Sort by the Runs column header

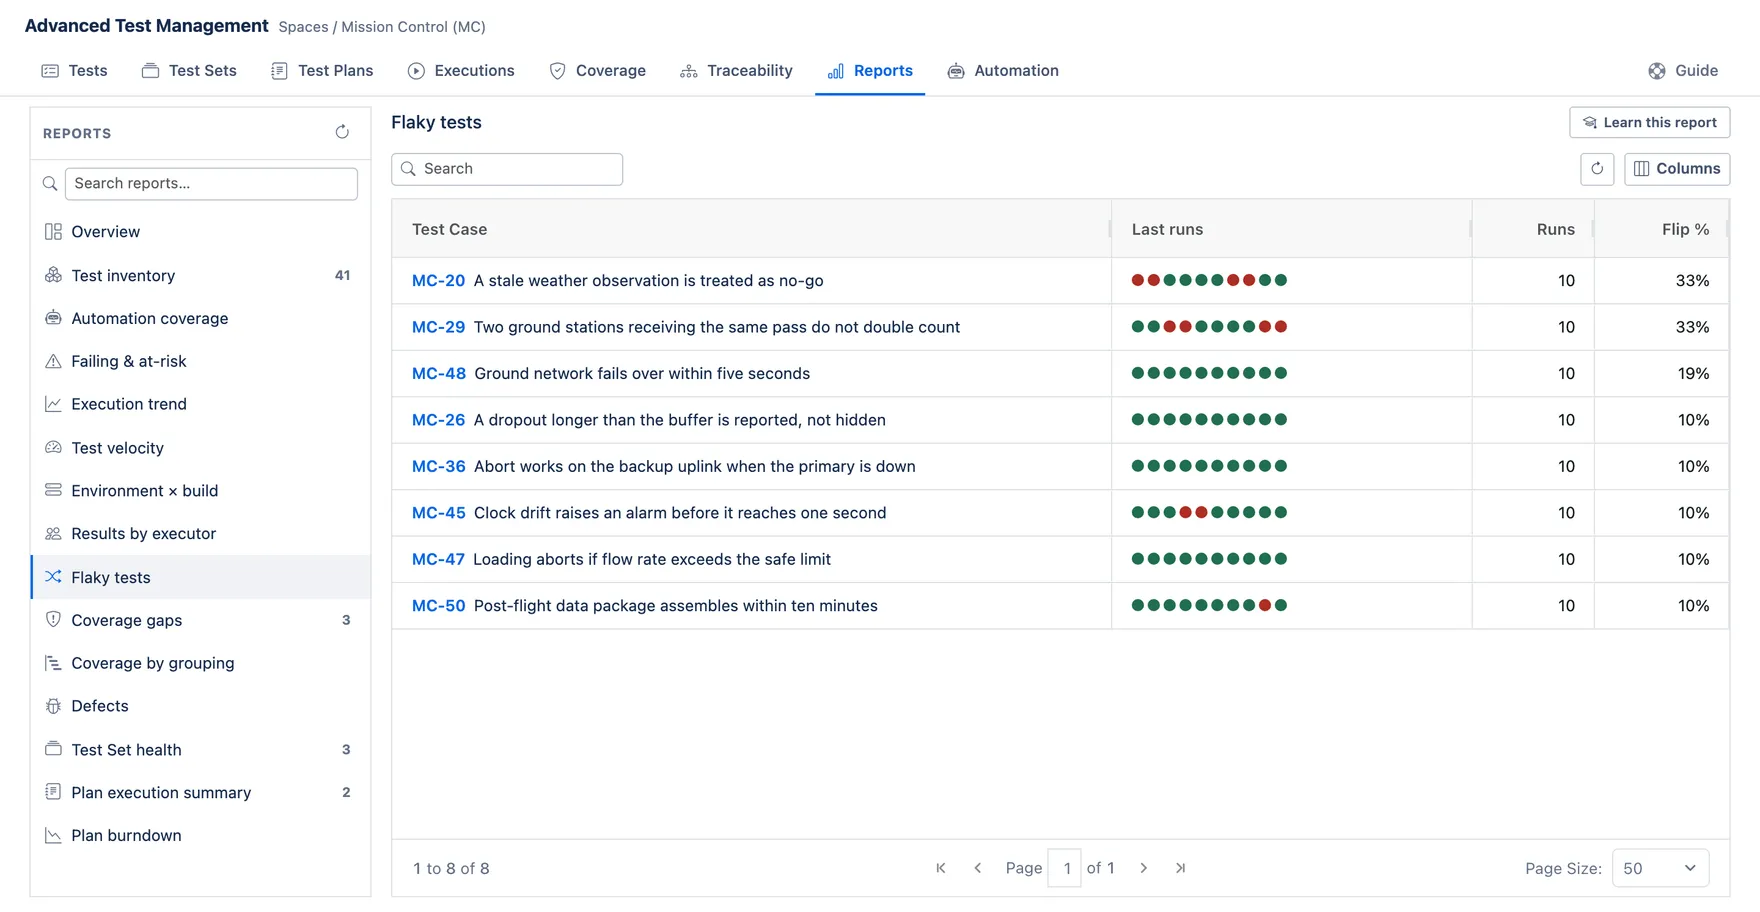coord(1555,229)
